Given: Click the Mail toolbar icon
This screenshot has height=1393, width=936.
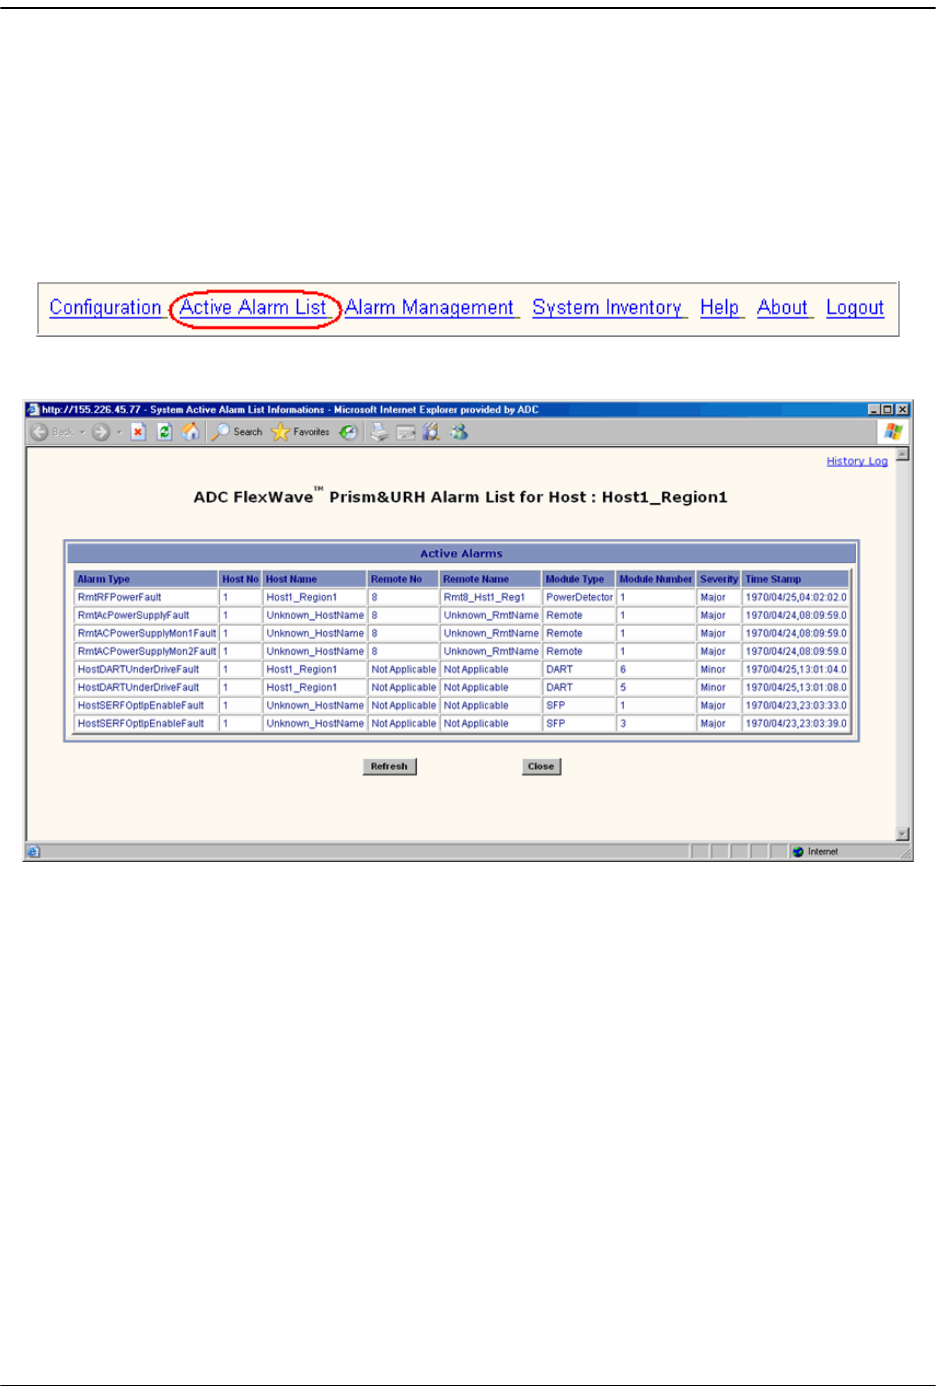Looking at the screenshot, I should (x=406, y=432).
